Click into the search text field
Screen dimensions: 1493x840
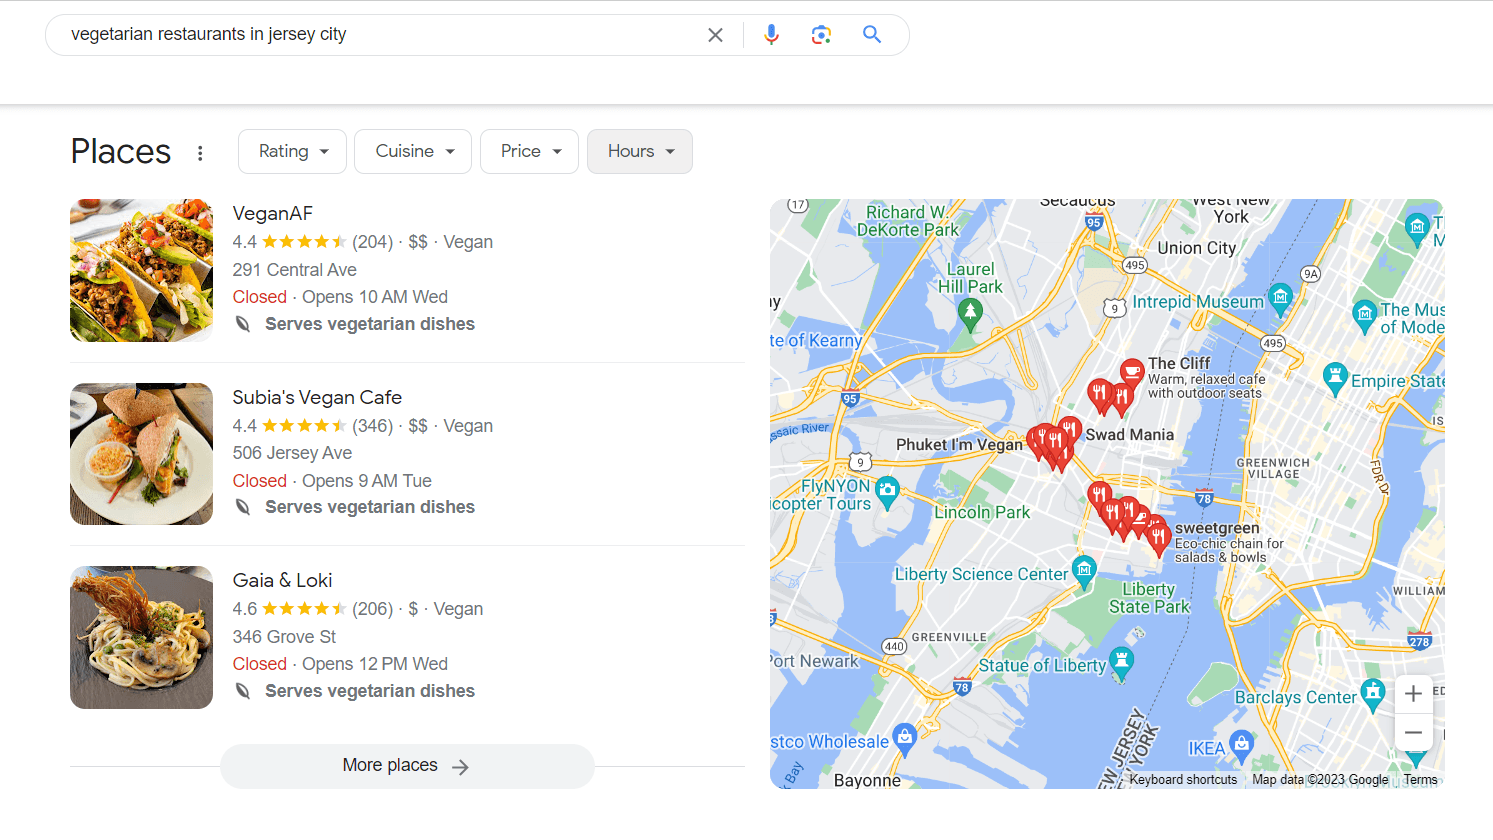click(x=380, y=35)
